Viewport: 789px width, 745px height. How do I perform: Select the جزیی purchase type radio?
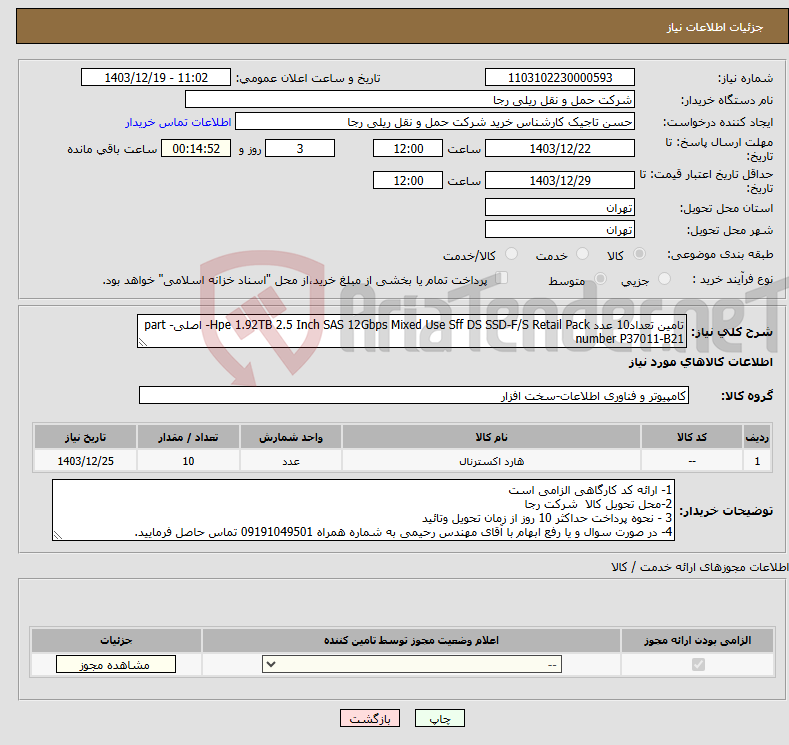coord(664,279)
